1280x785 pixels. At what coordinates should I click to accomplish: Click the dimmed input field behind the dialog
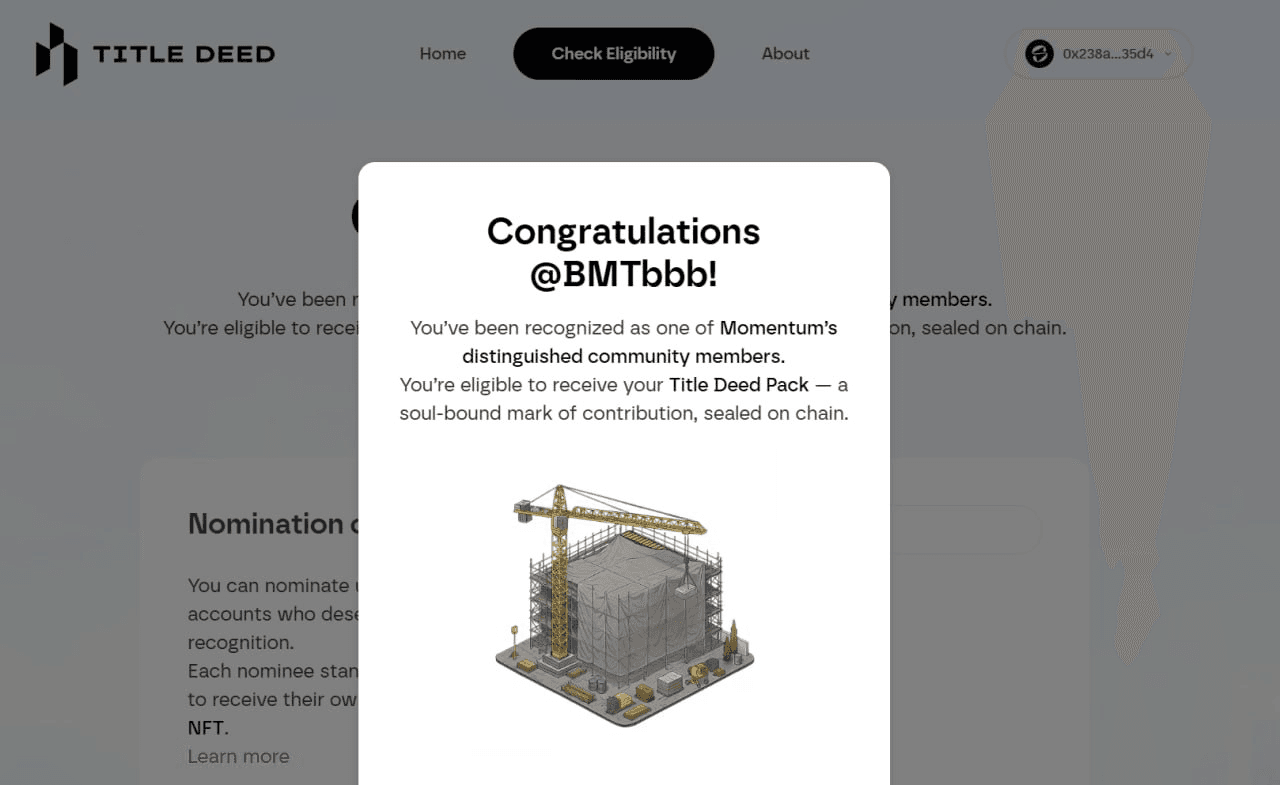[965, 530]
